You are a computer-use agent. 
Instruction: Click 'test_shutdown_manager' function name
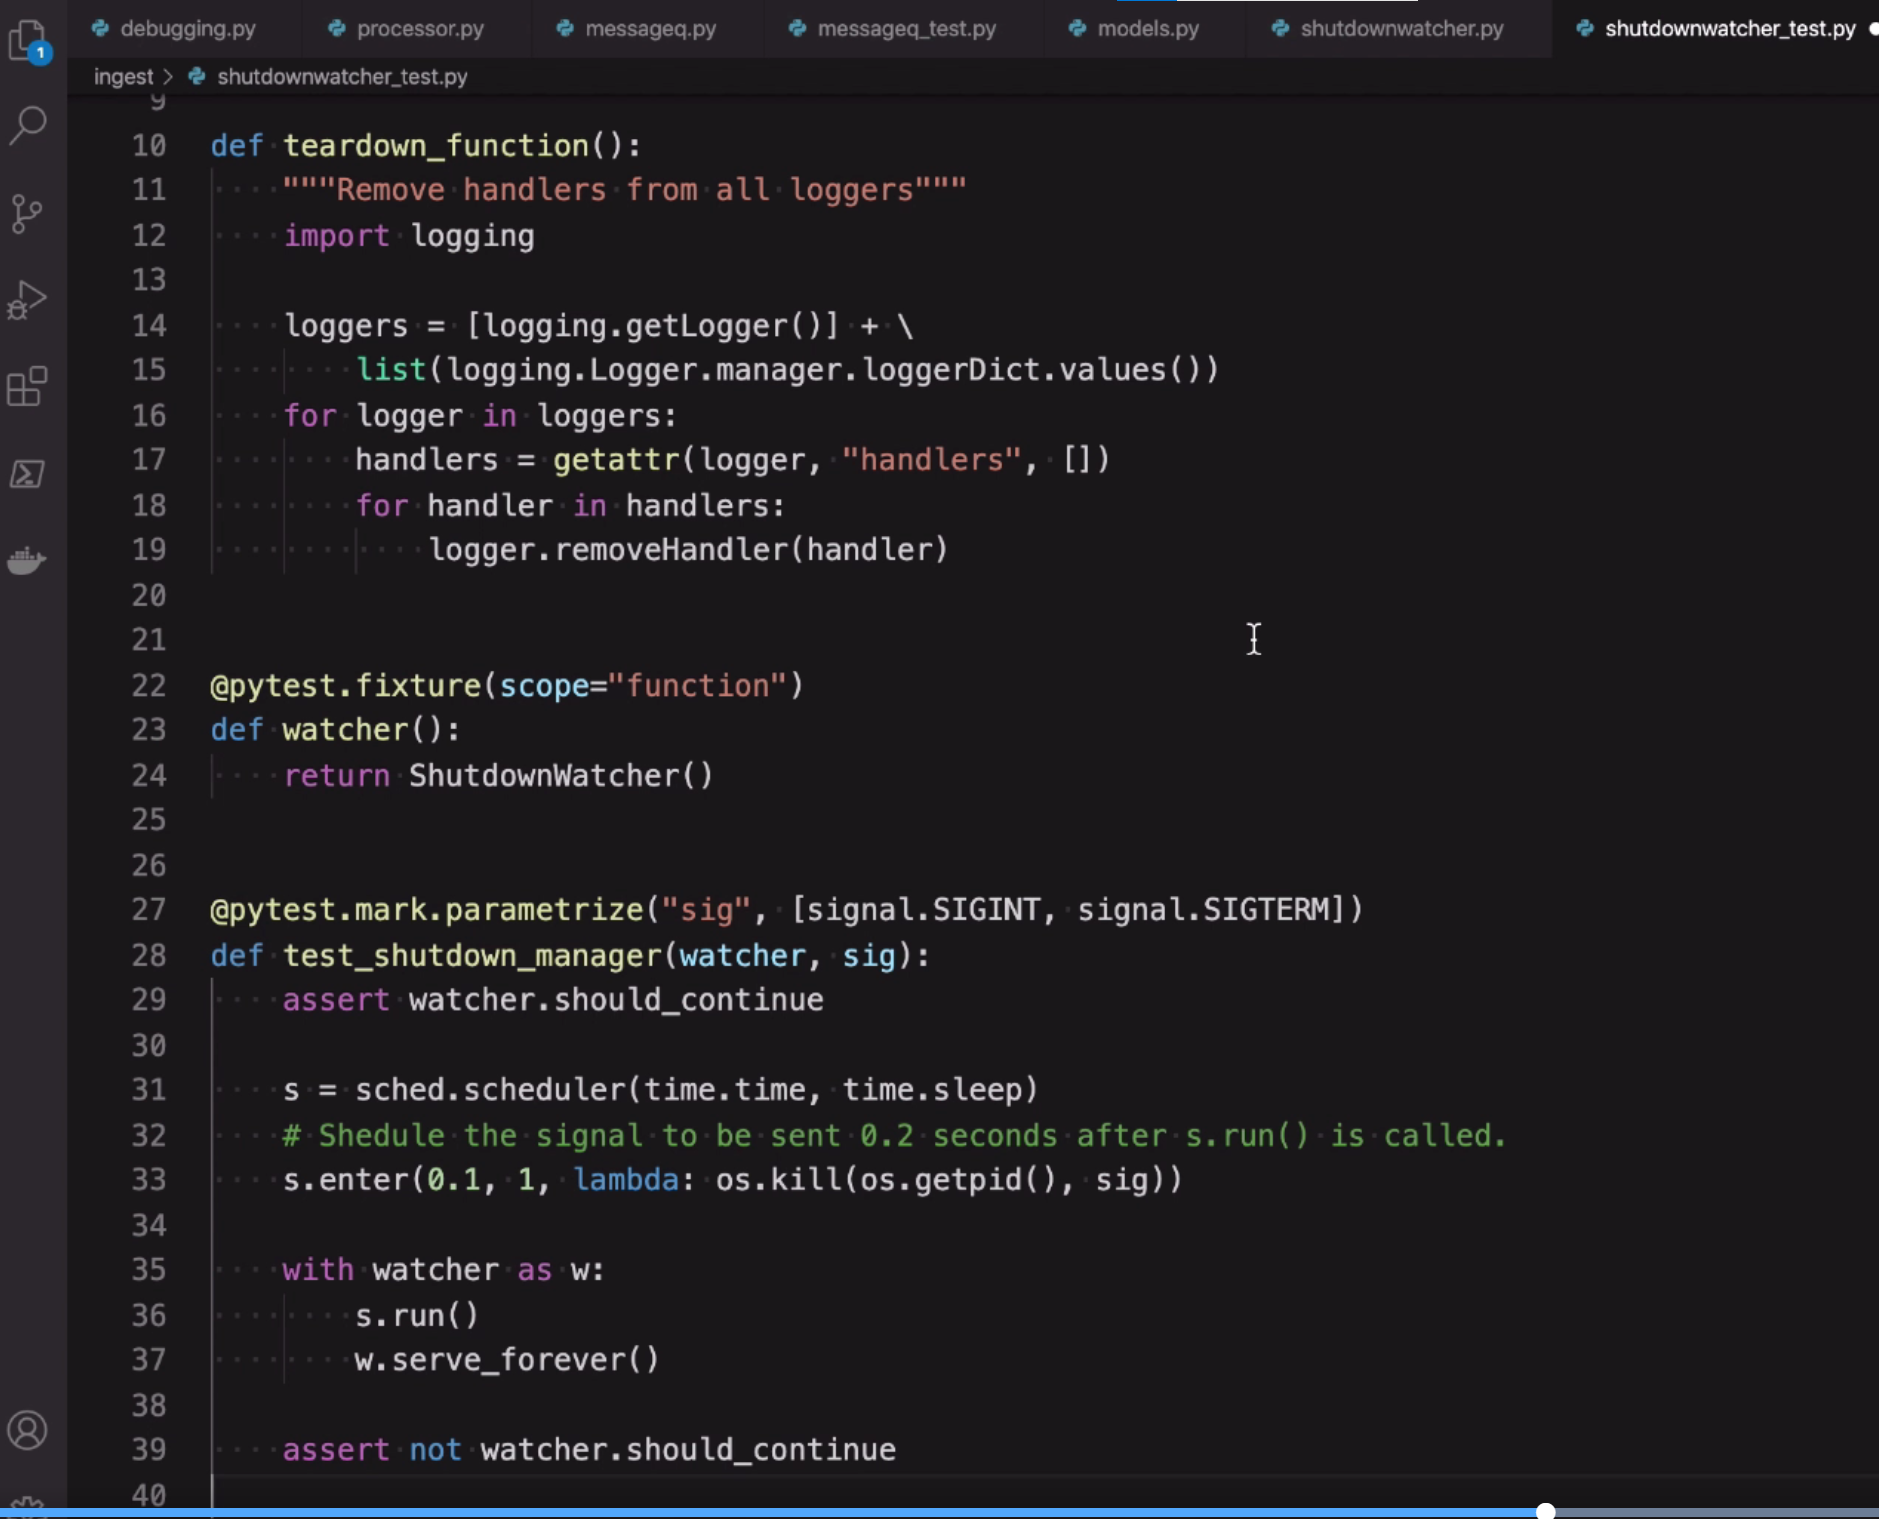point(473,956)
